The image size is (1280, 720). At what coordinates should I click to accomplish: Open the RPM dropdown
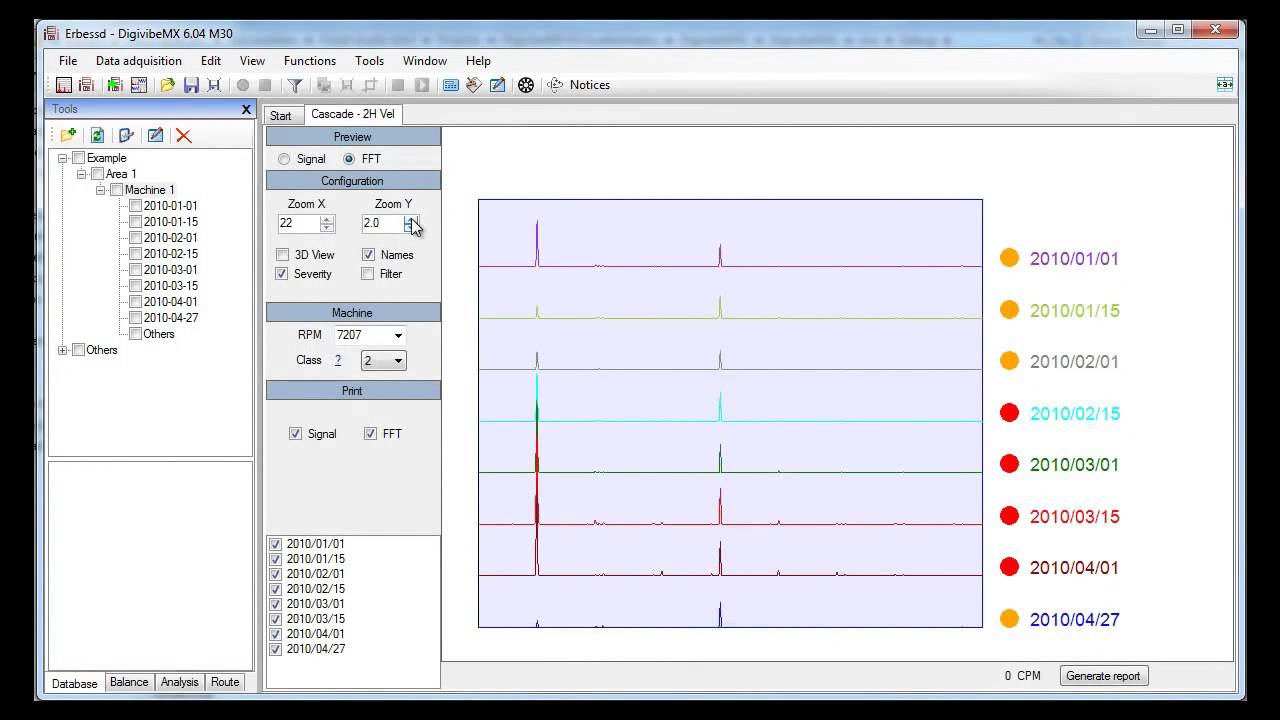[398, 336]
